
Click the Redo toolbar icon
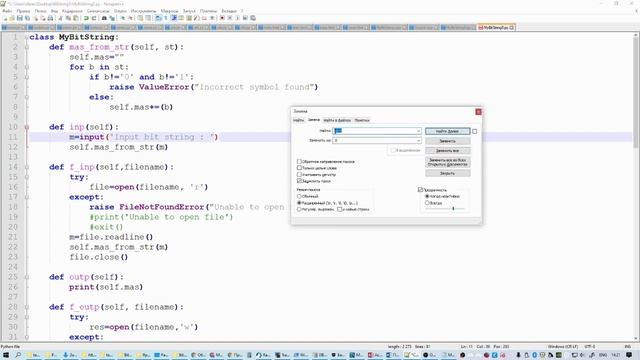94,18
